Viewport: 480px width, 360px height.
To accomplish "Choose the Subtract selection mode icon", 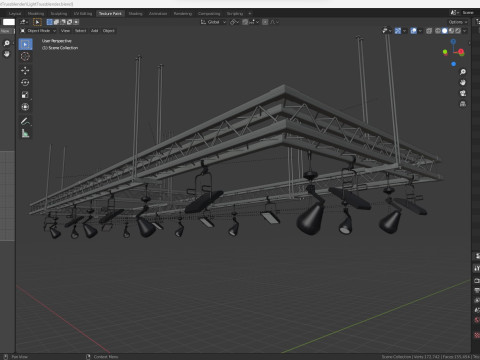I will click(63, 22).
